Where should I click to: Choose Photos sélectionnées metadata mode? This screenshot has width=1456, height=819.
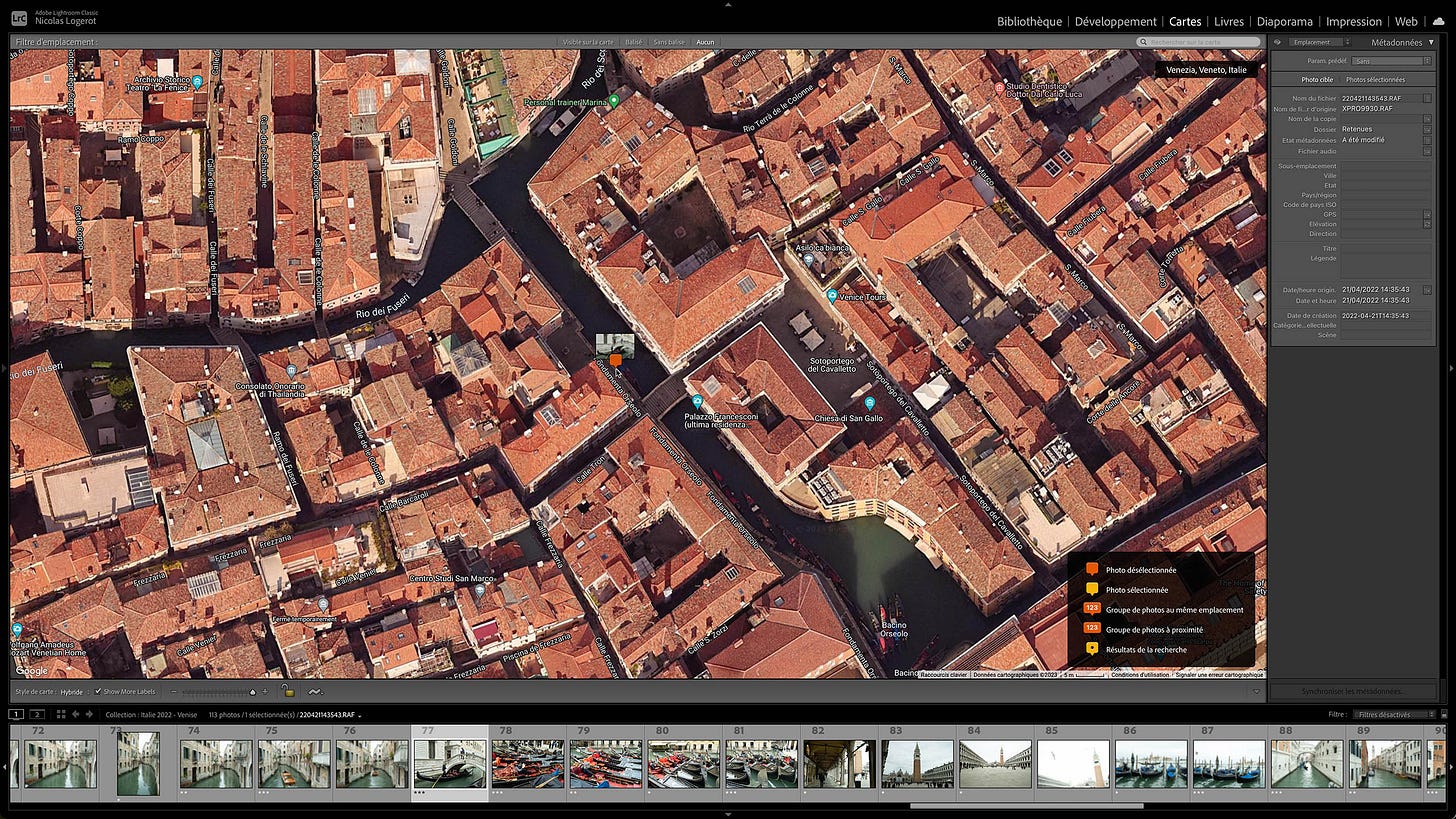(x=1375, y=79)
